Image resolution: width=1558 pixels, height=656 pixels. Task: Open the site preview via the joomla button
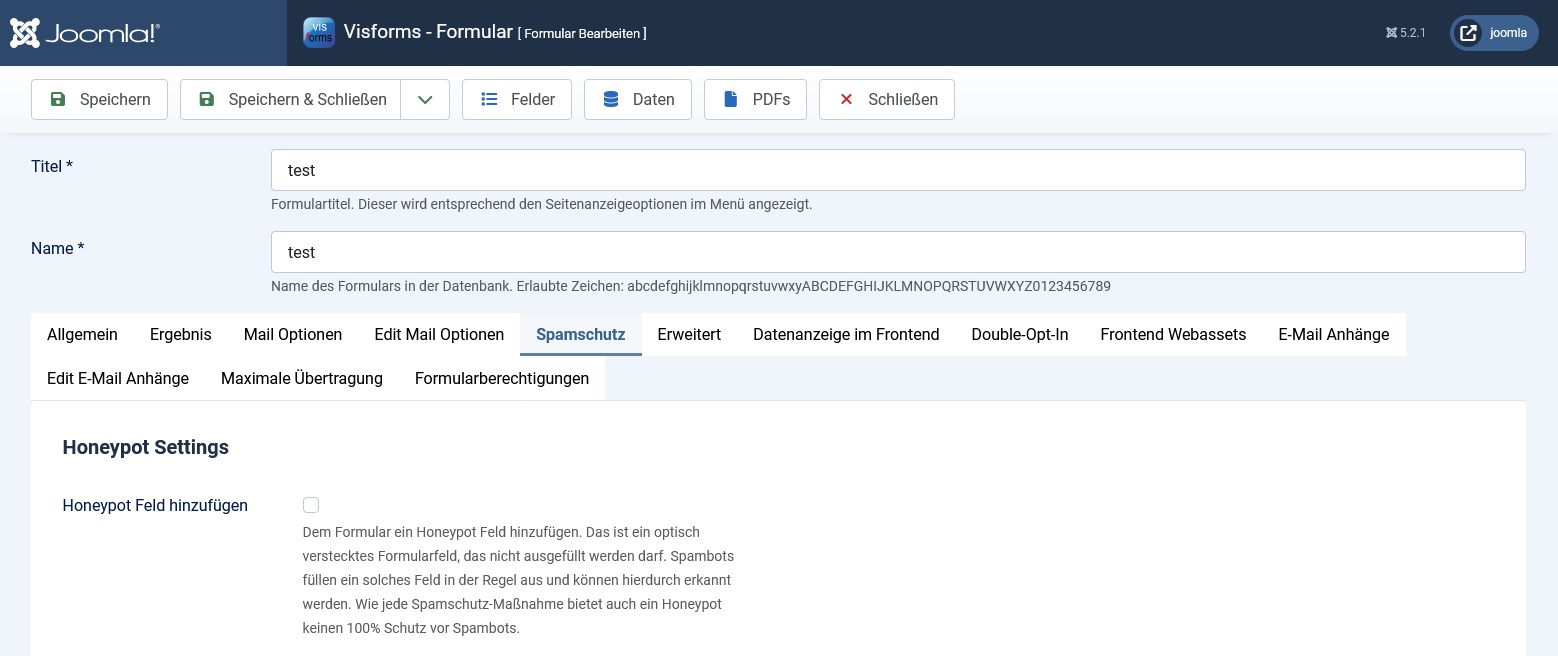click(x=1494, y=32)
